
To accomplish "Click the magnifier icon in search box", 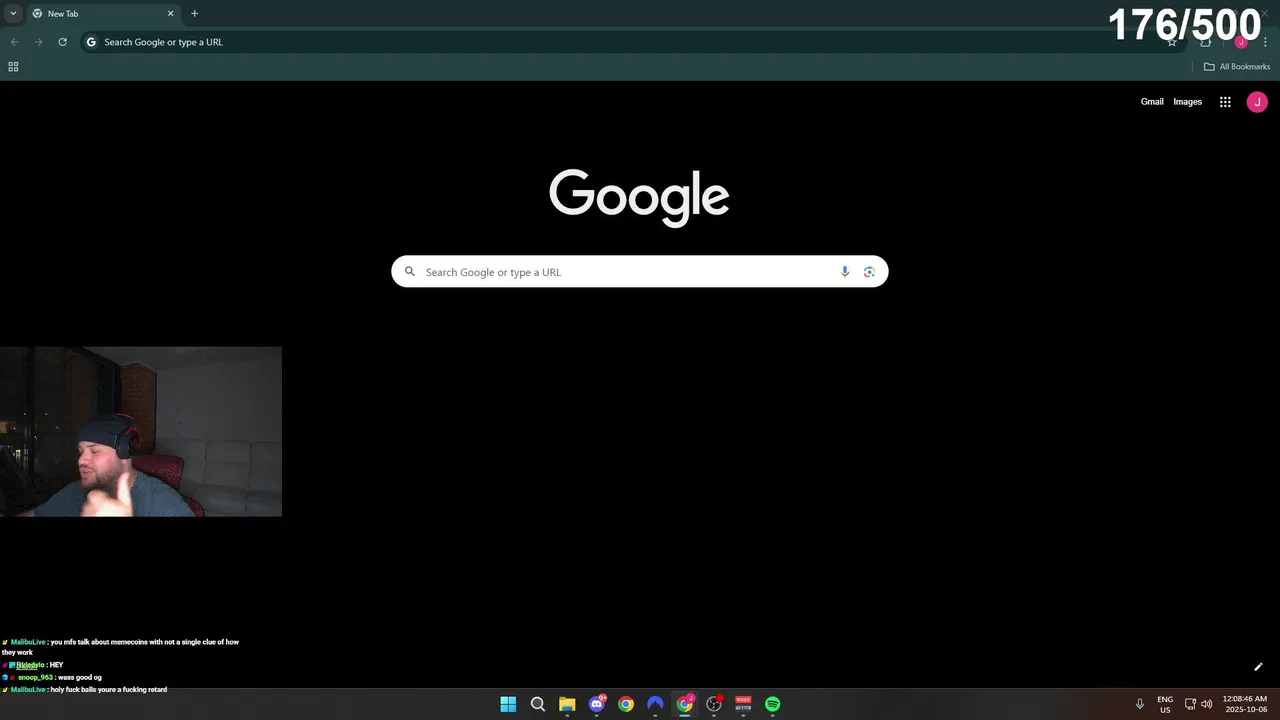I will tap(409, 272).
